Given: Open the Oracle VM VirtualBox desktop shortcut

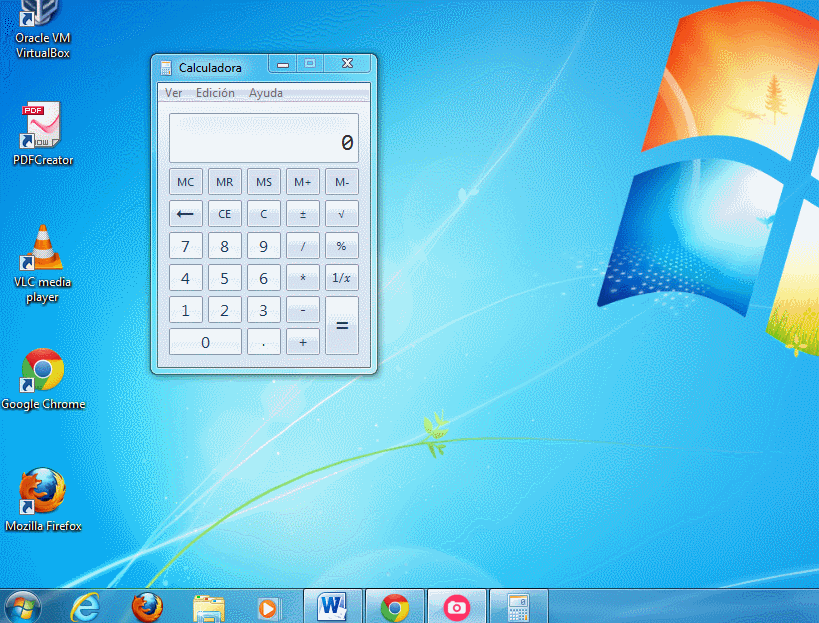Looking at the screenshot, I should 42,29.
